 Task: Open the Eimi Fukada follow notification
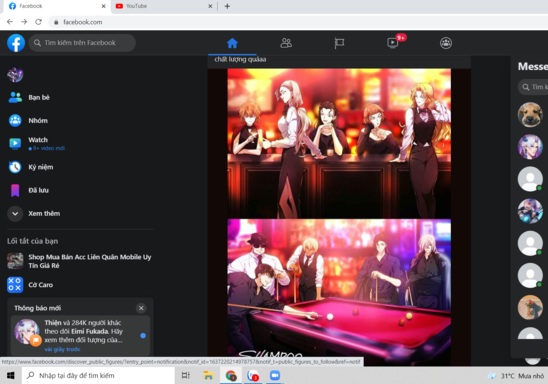pyautogui.click(x=80, y=335)
